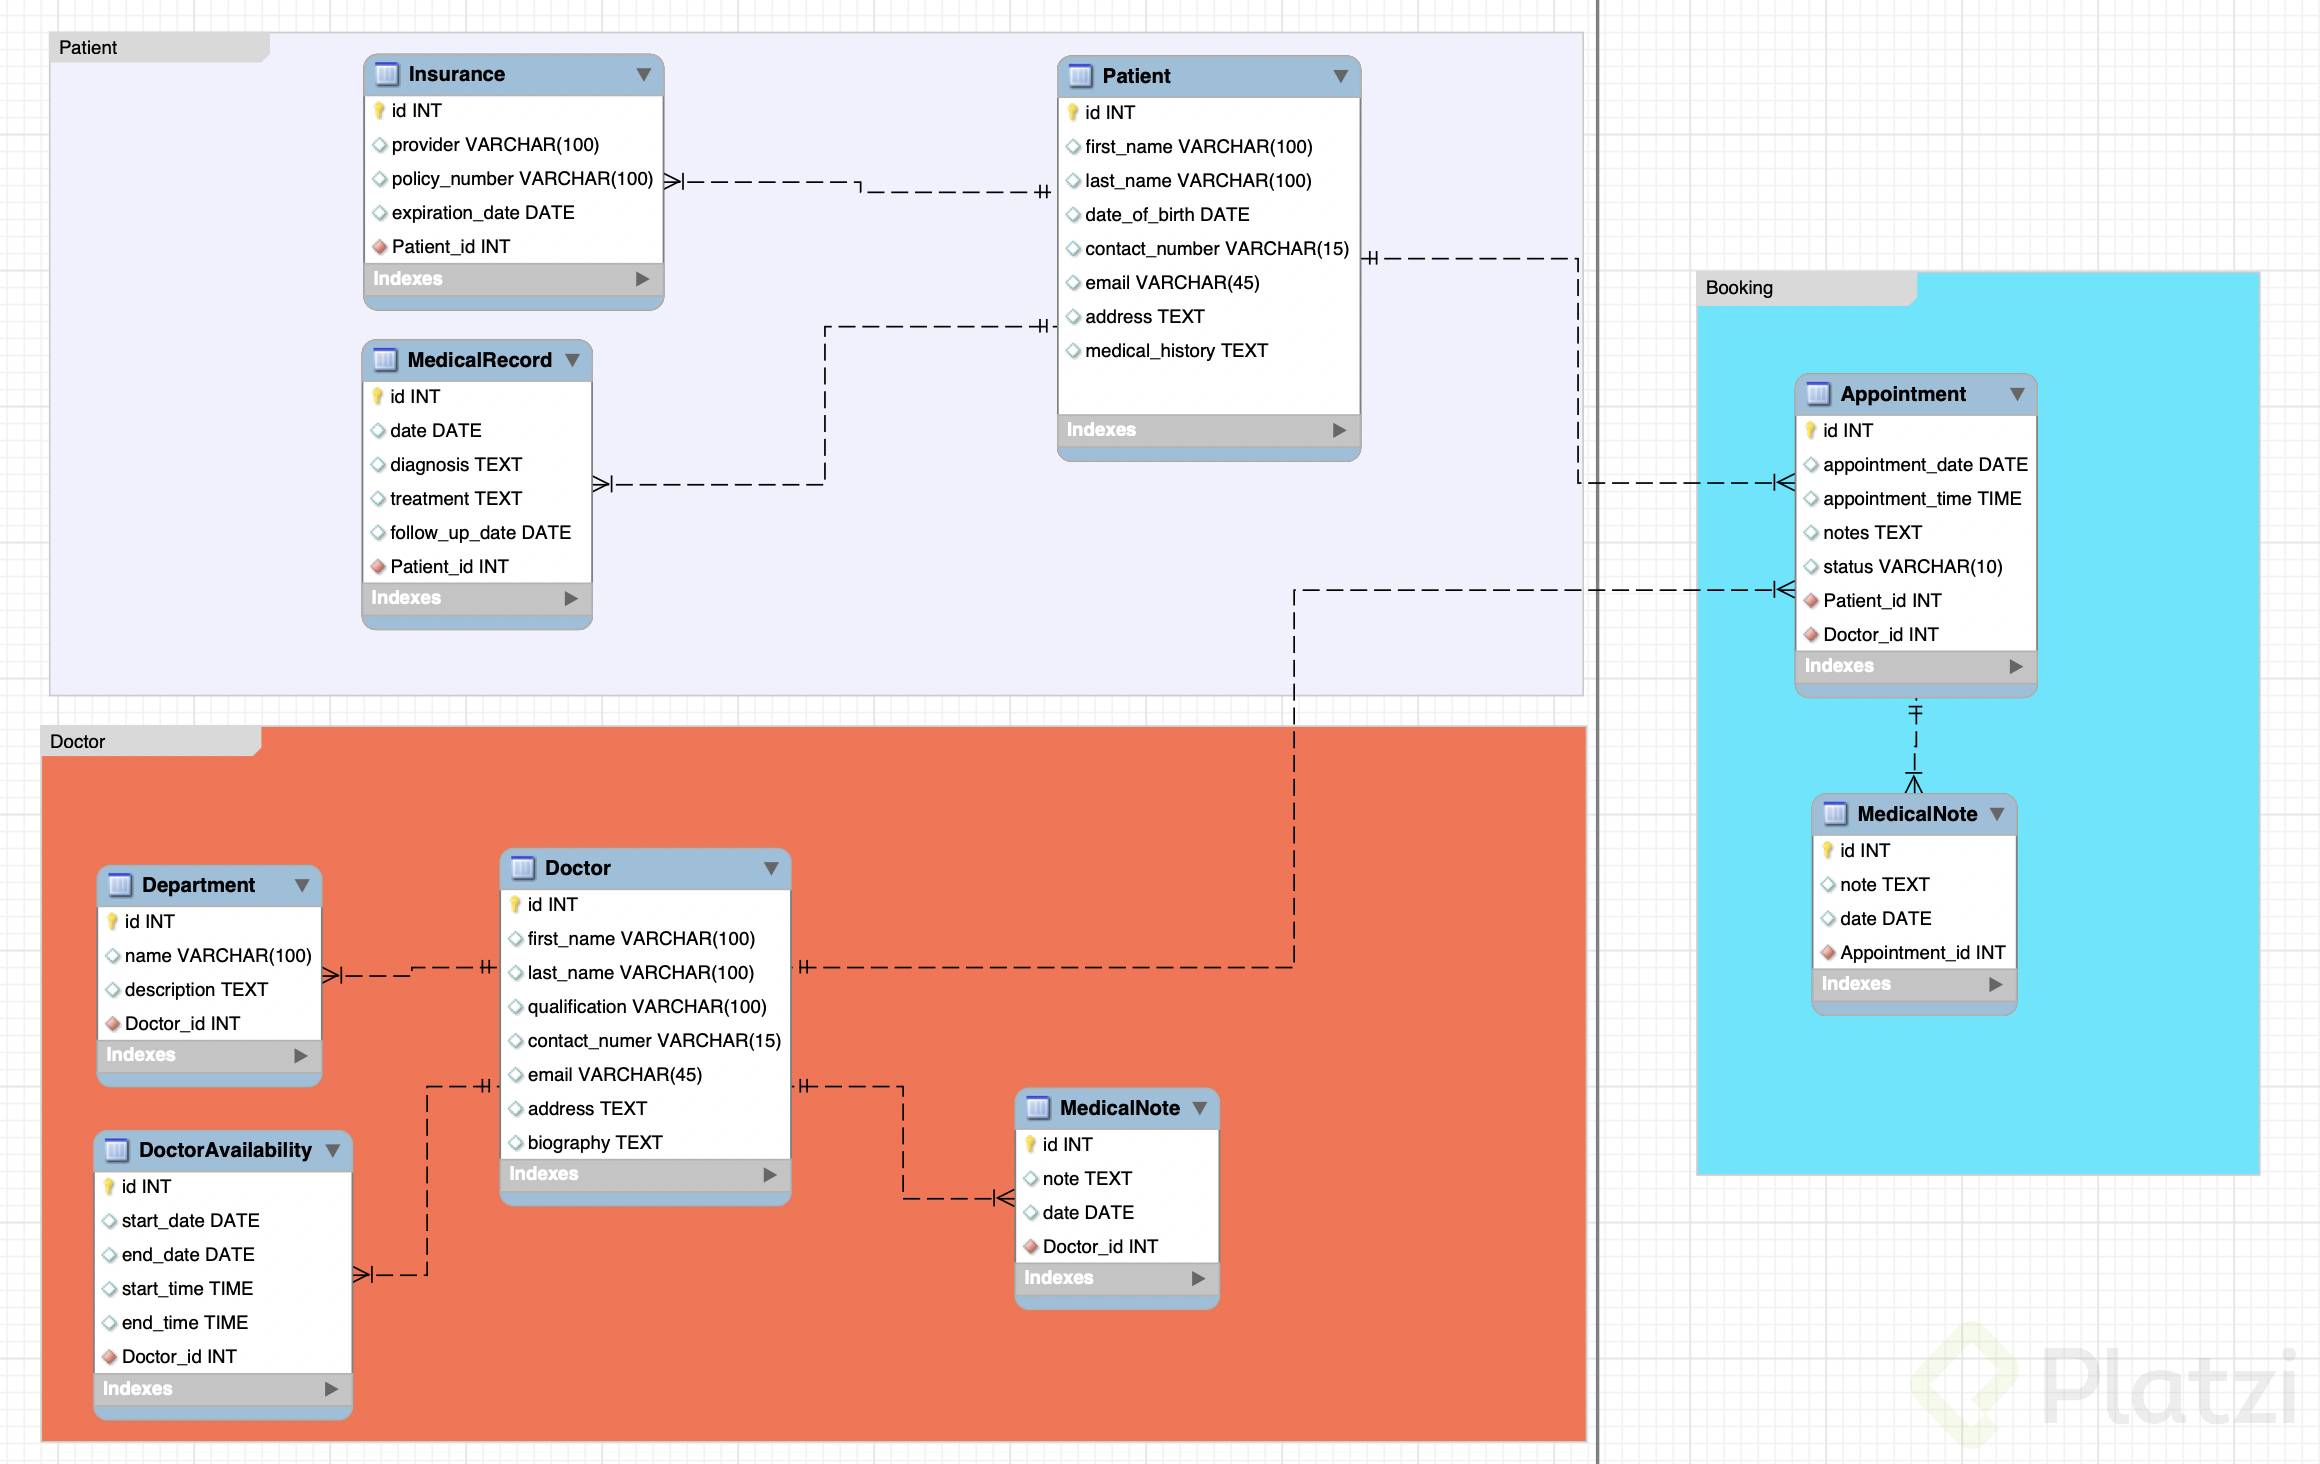Click the MedicalRecord table icon
Image resolution: width=2320 pixels, height=1464 pixels.
tap(385, 361)
